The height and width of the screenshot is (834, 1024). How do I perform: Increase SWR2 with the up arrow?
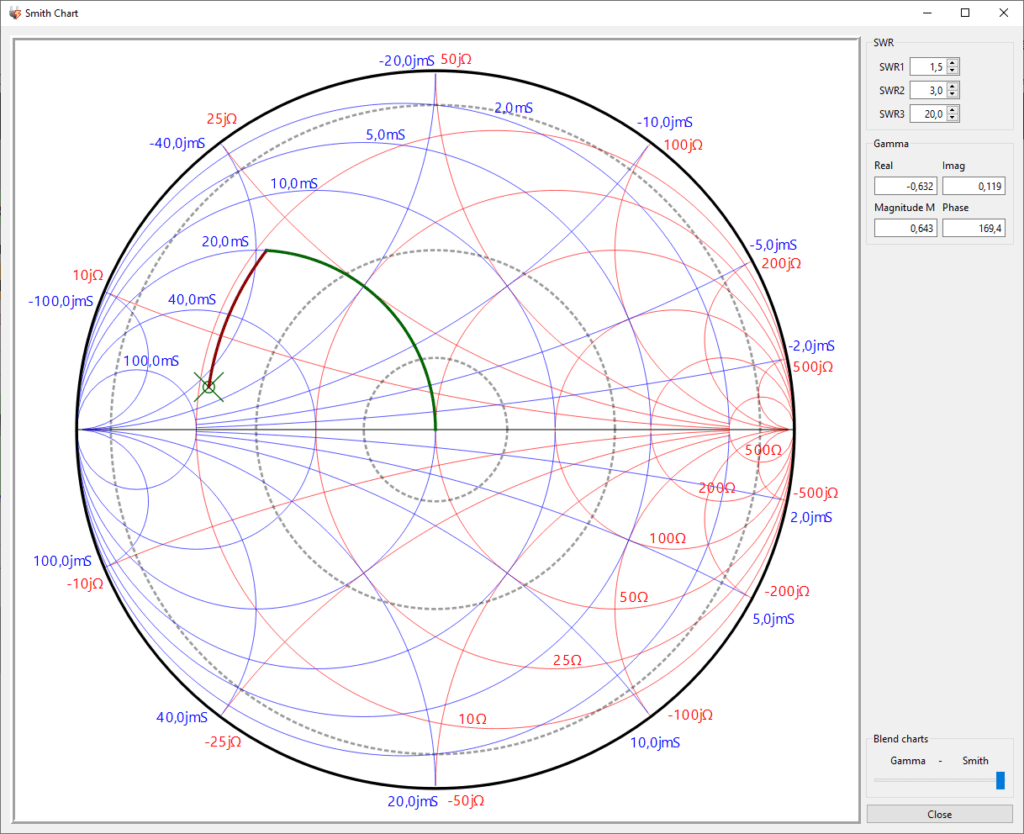click(x=953, y=87)
